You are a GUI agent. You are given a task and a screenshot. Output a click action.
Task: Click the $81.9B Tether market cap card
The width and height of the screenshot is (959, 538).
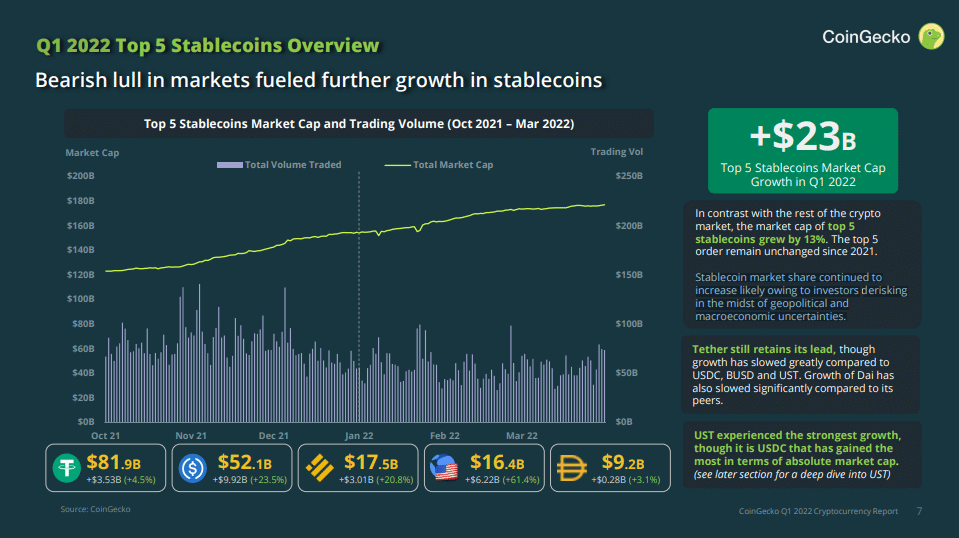107,468
